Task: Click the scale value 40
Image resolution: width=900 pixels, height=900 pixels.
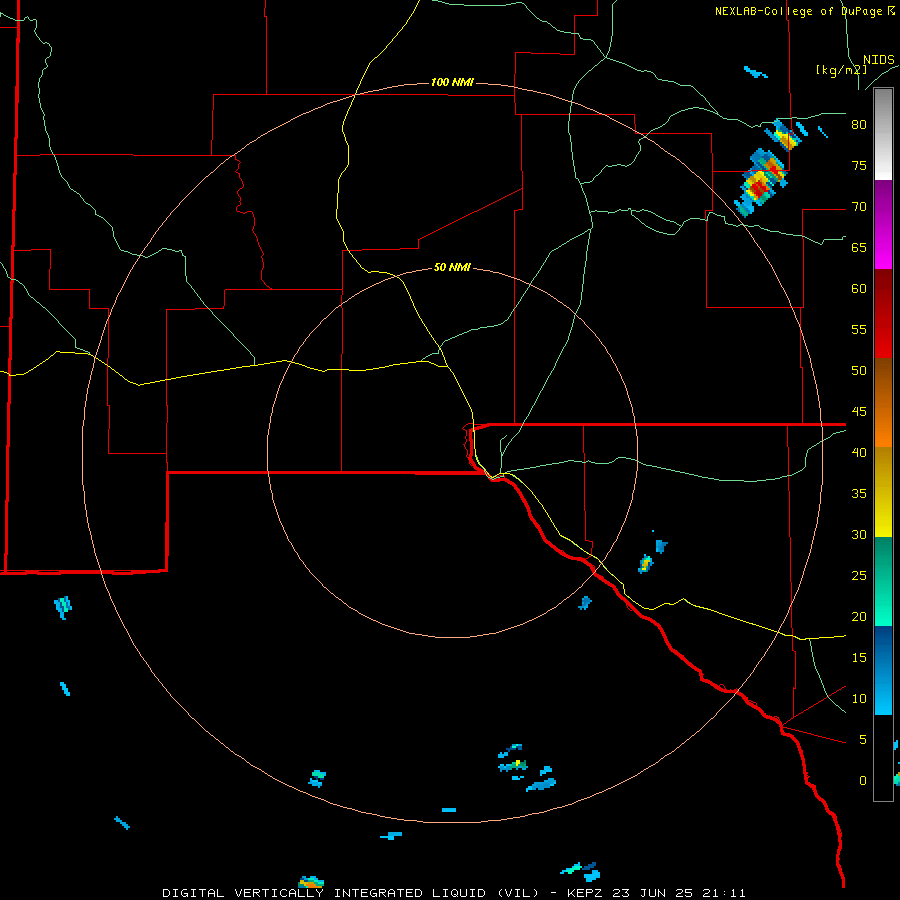Action: [859, 452]
